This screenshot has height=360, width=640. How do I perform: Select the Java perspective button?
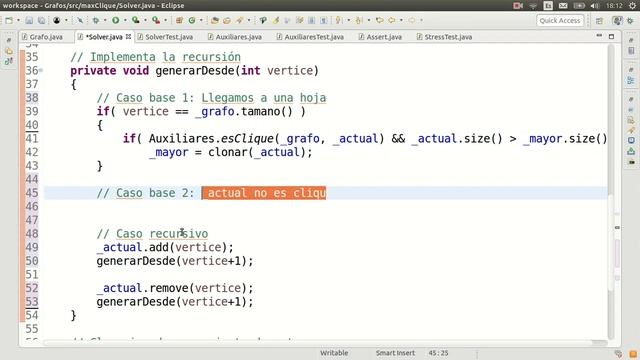[x=617, y=20]
